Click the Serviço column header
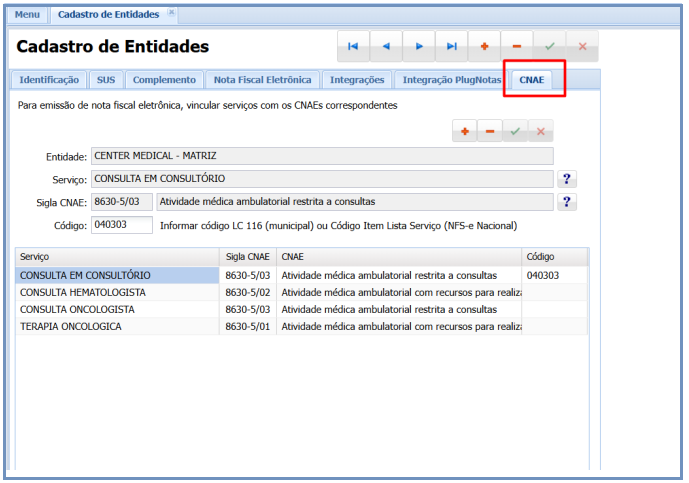689x483 pixels. (117, 257)
